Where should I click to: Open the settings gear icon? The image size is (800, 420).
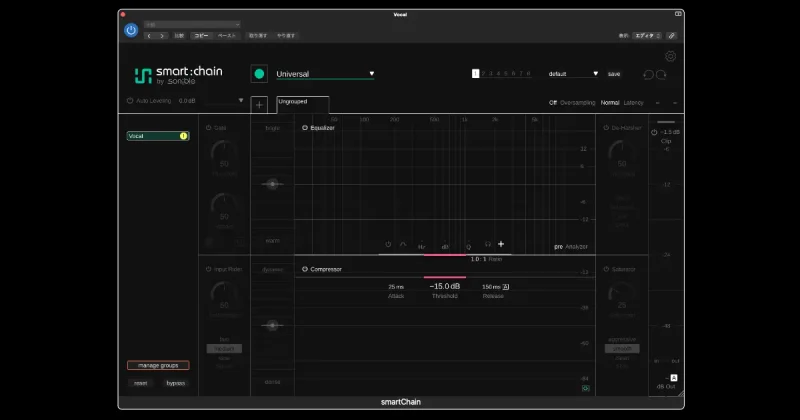pyautogui.click(x=670, y=56)
